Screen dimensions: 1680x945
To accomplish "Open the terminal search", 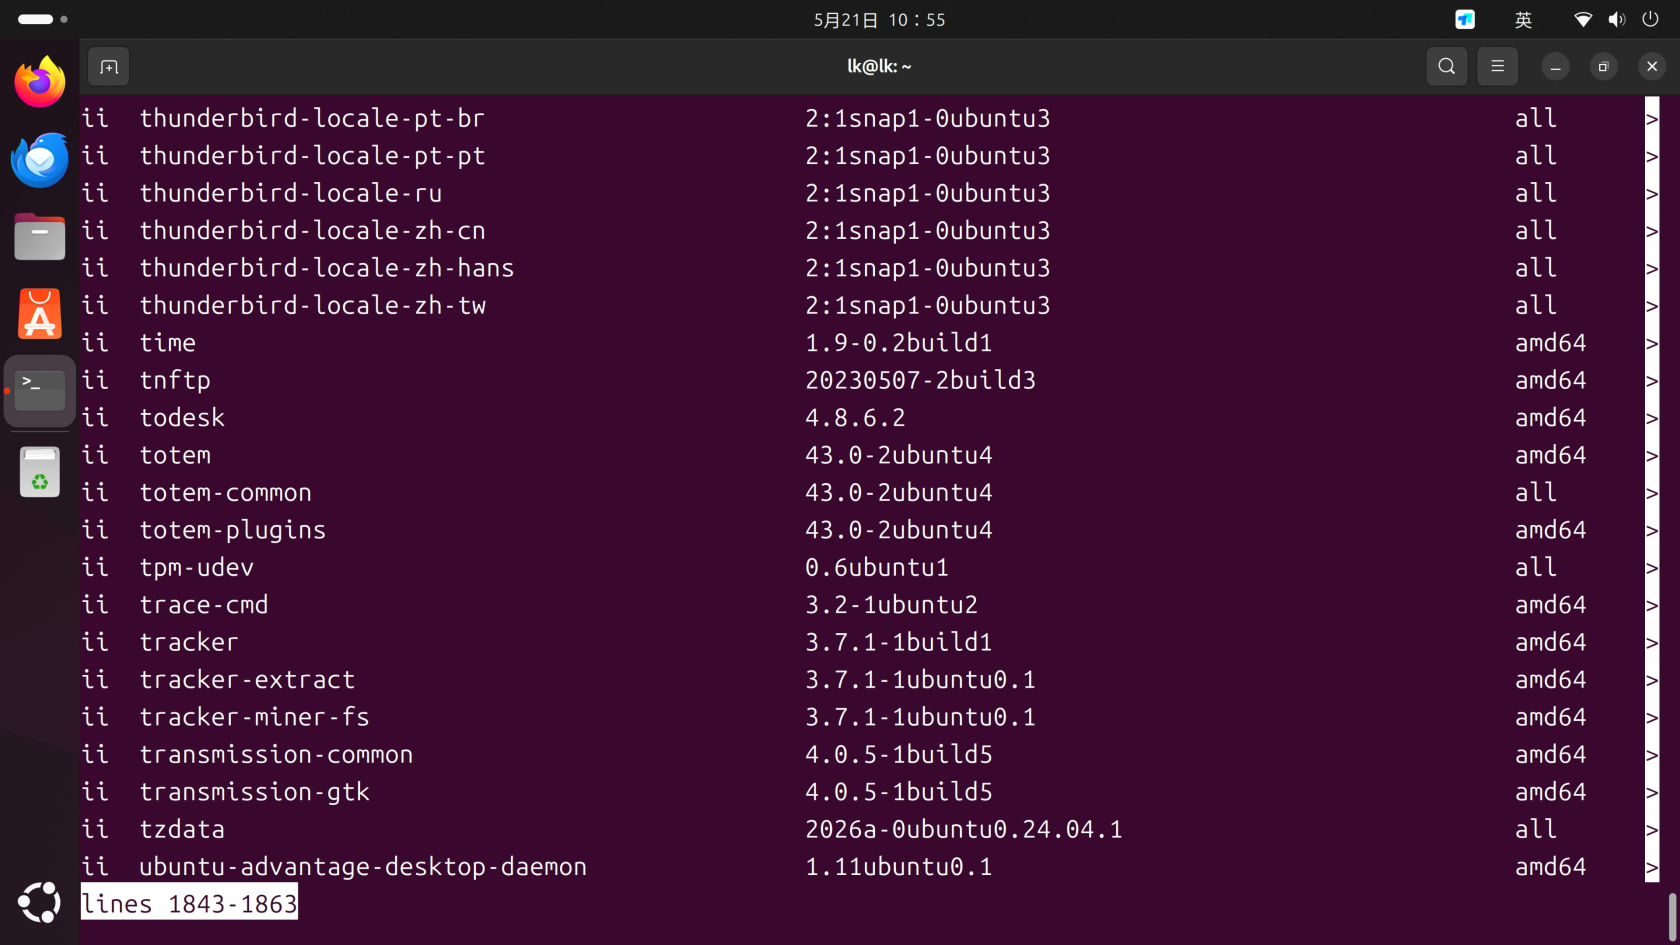I will 1446,67.
